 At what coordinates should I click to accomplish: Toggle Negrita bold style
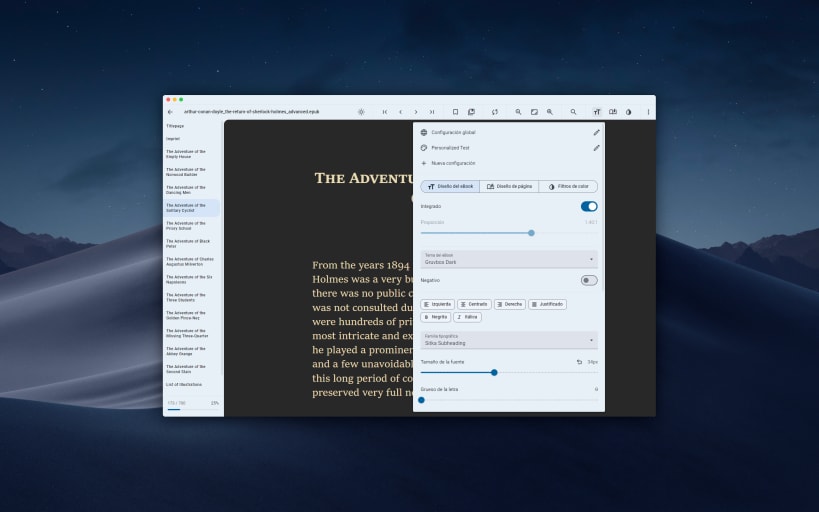point(436,317)
